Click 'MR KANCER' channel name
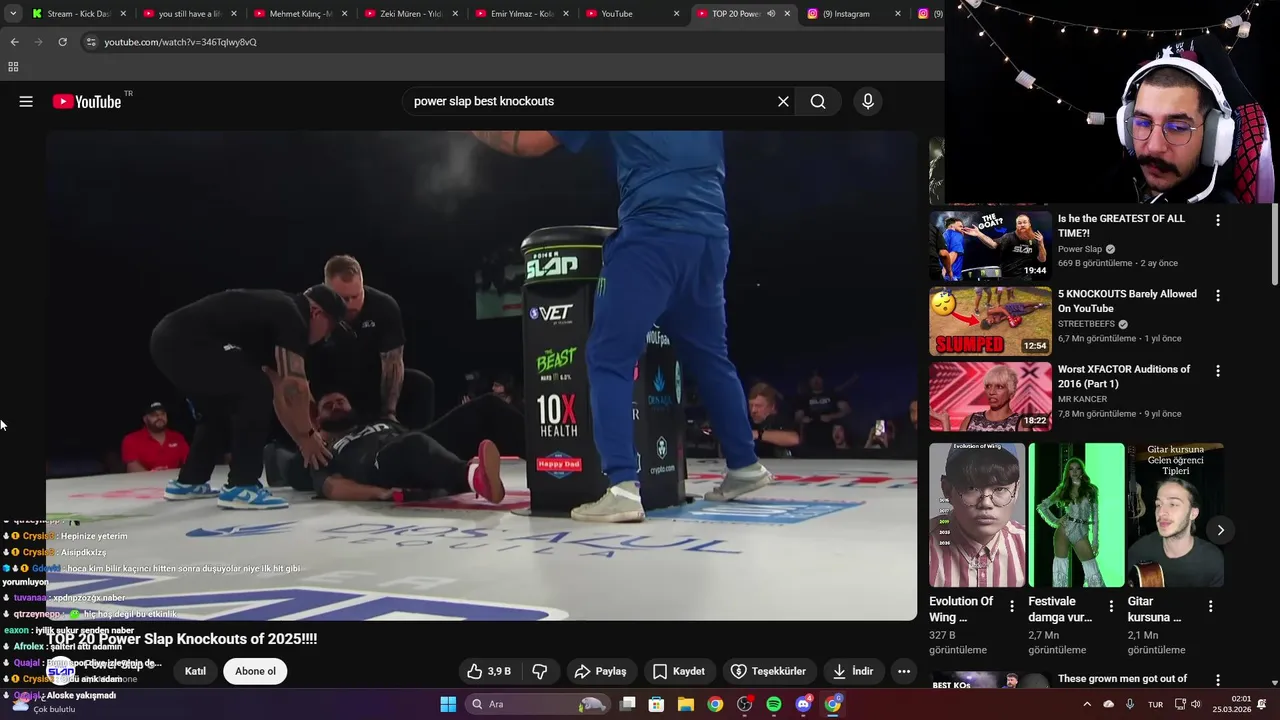Image resolution: width=1280 pixels, height=720 pixels. [x=1082, y=399]
